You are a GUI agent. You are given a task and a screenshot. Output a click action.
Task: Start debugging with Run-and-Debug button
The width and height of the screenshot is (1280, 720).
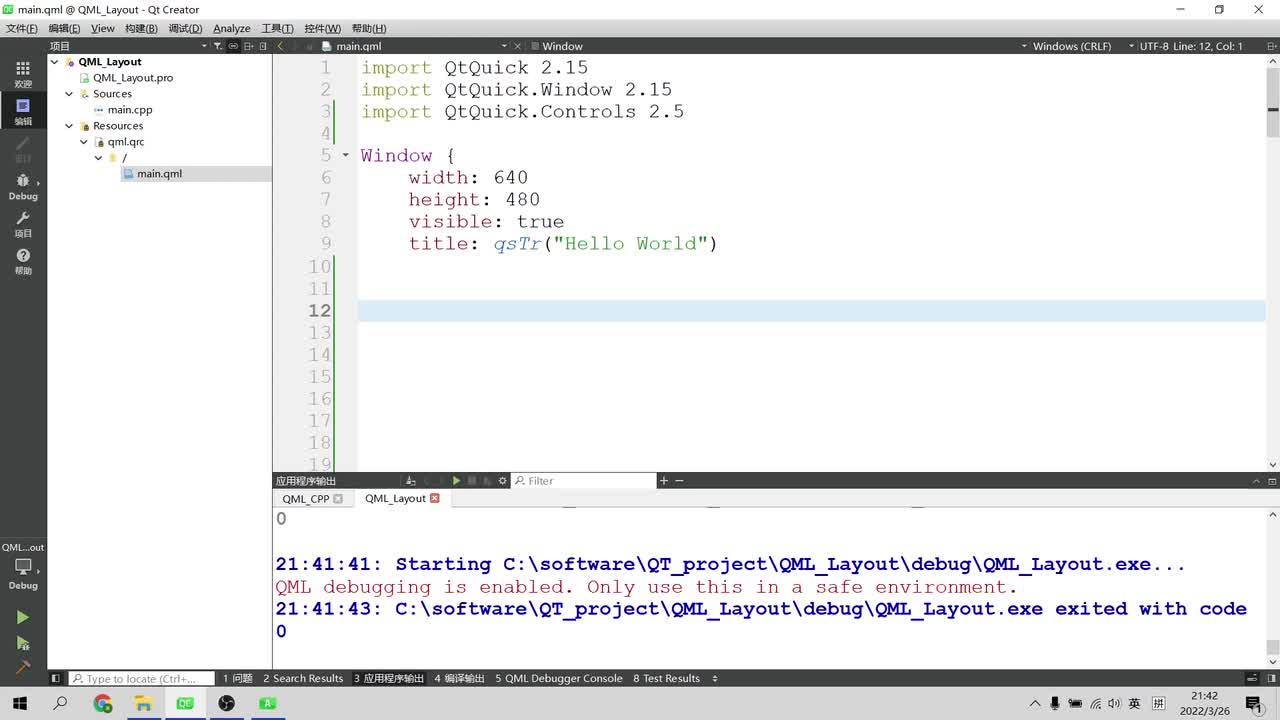point(23,643)
